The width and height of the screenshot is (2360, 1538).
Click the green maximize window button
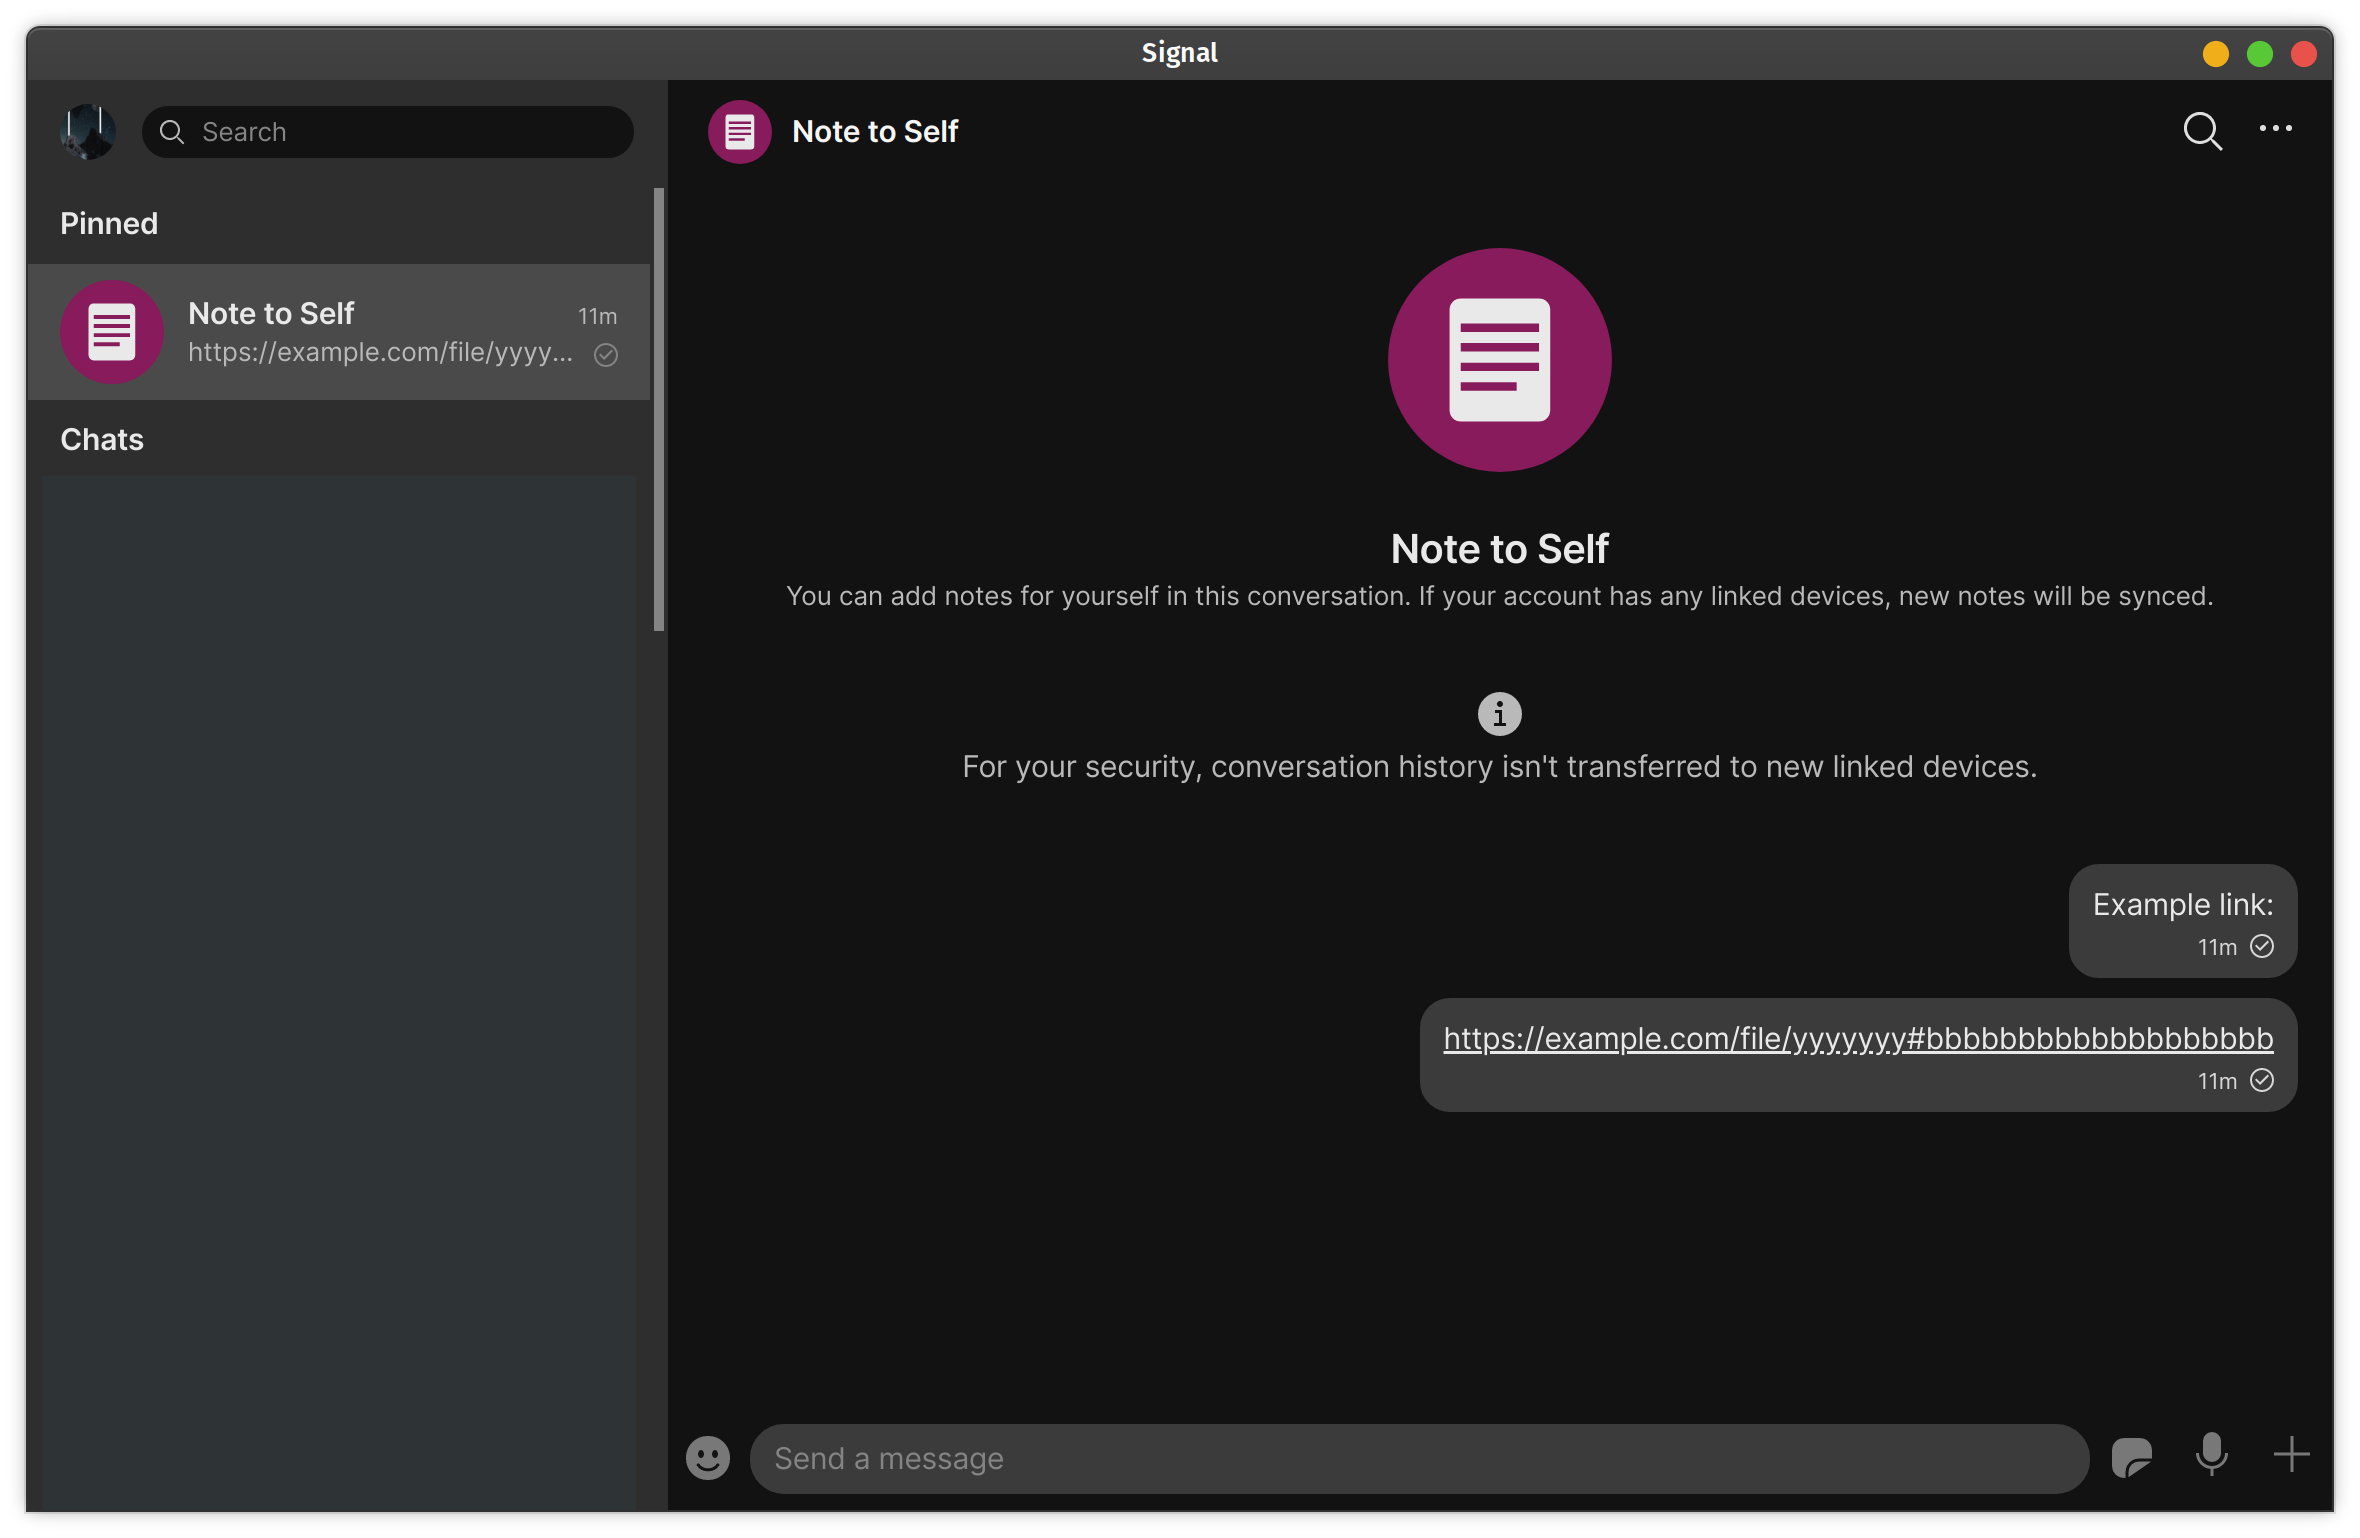2259,54
